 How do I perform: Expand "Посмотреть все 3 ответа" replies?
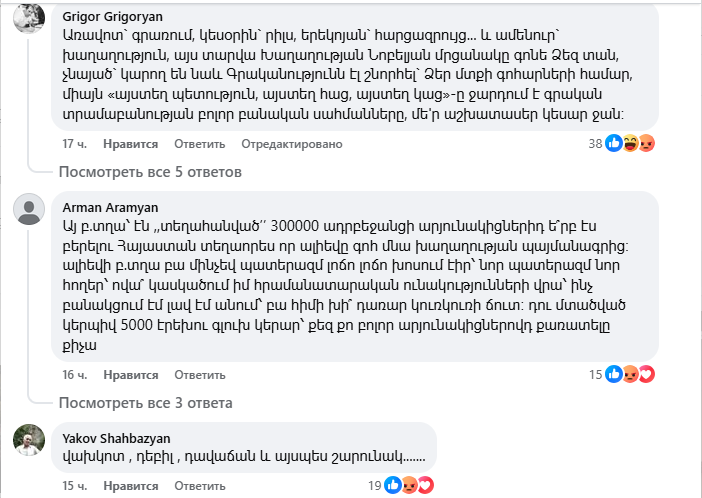(x=145, y=403)
